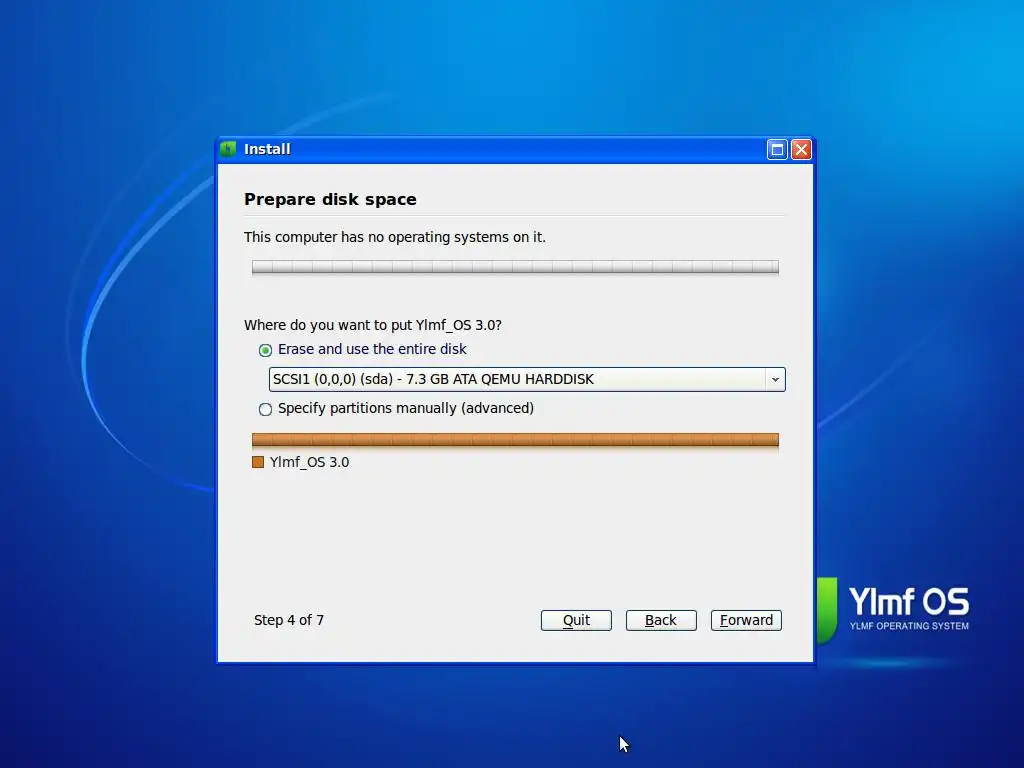
Task: Quit the installer
Action: 576,620
